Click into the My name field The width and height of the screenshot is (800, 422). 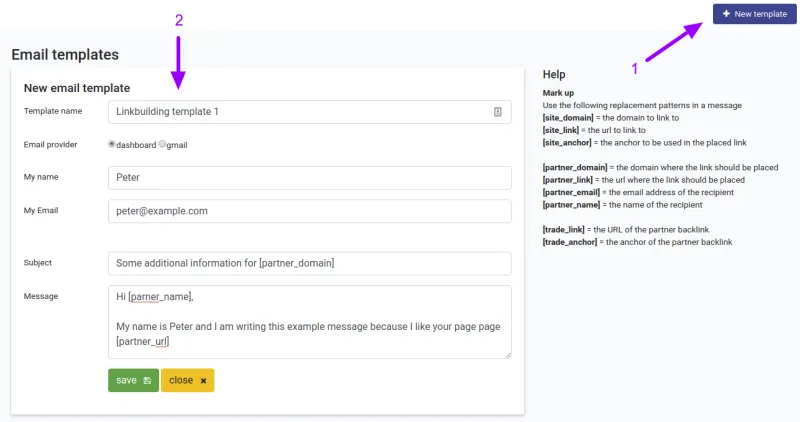(x=310, y=178)
